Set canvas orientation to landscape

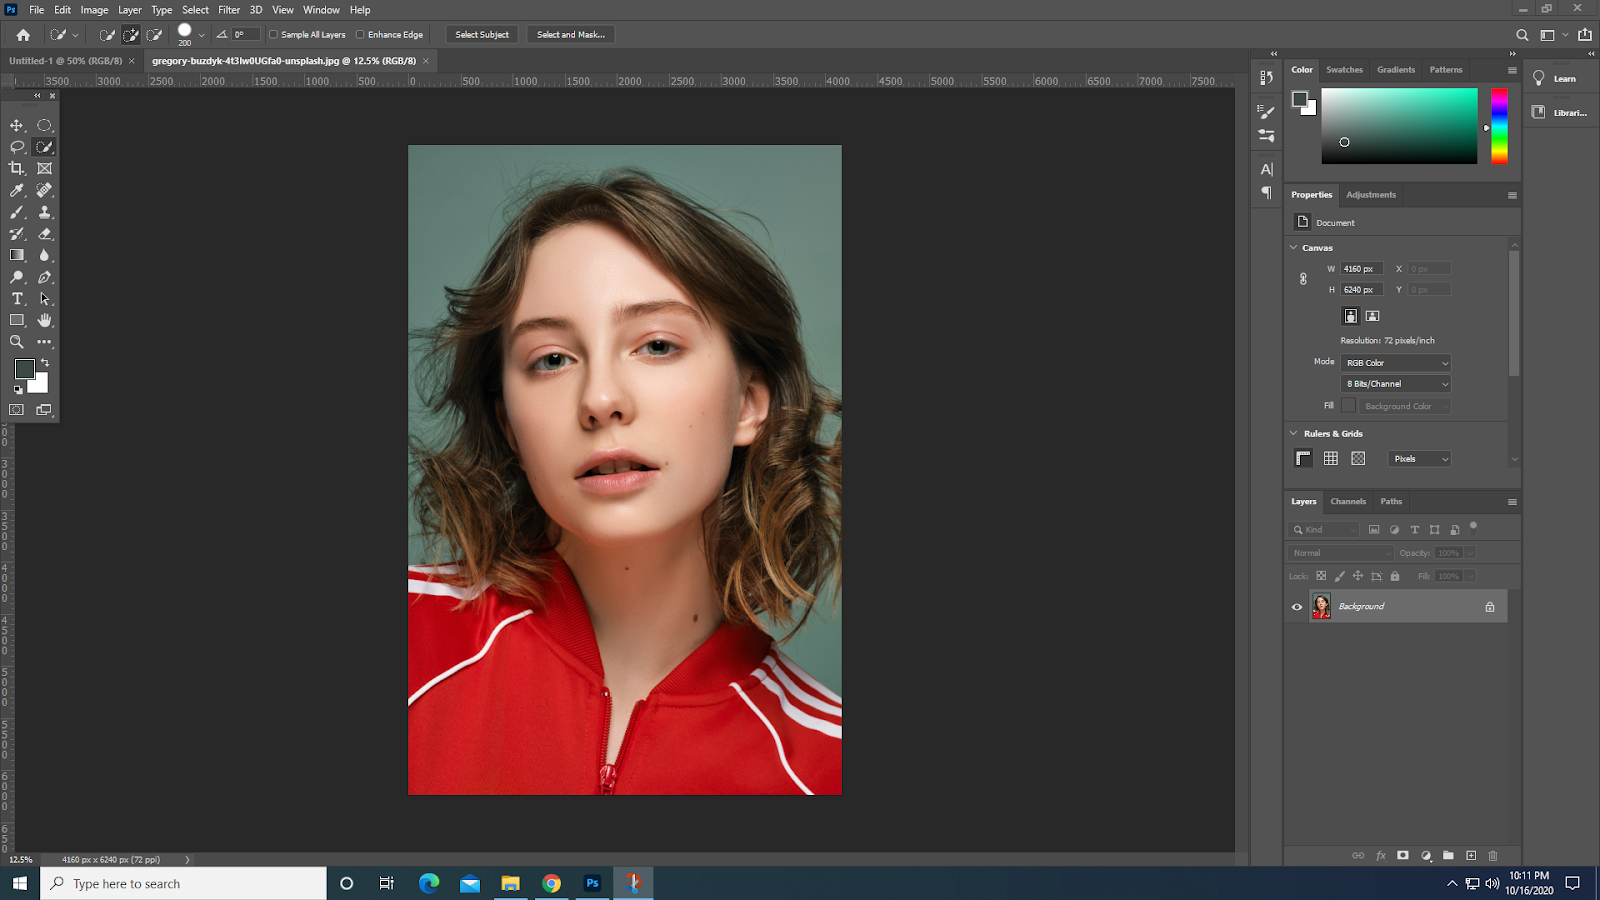click(1373, 316)
